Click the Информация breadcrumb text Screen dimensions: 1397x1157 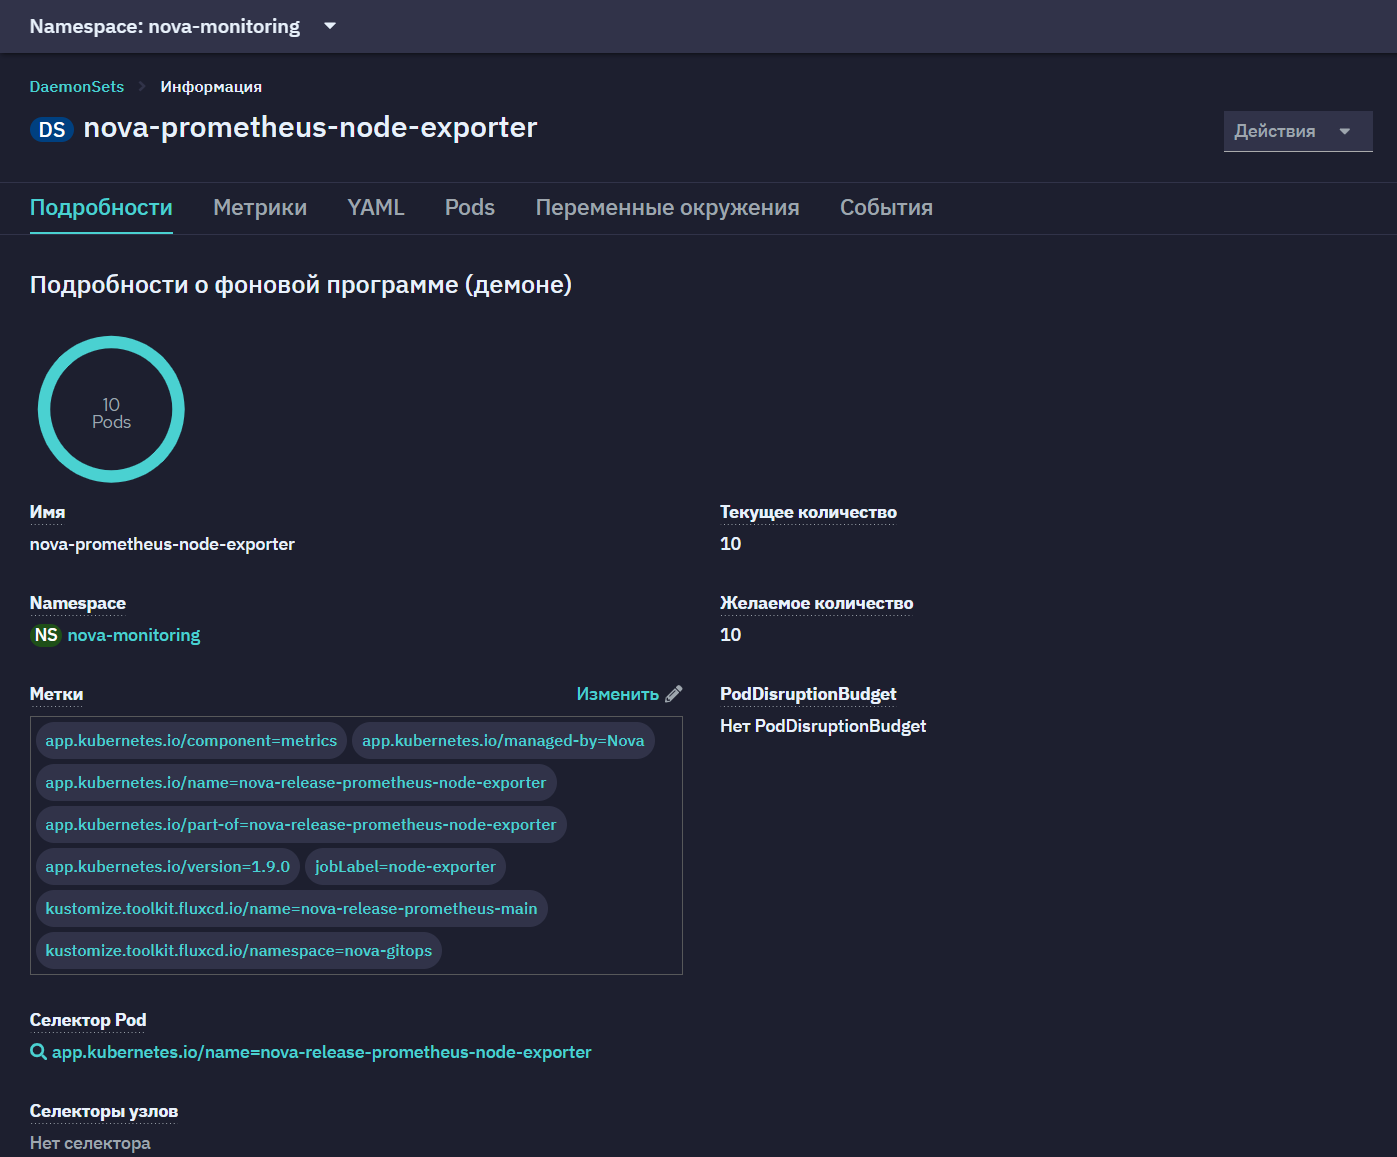click(x=211, y=87)
